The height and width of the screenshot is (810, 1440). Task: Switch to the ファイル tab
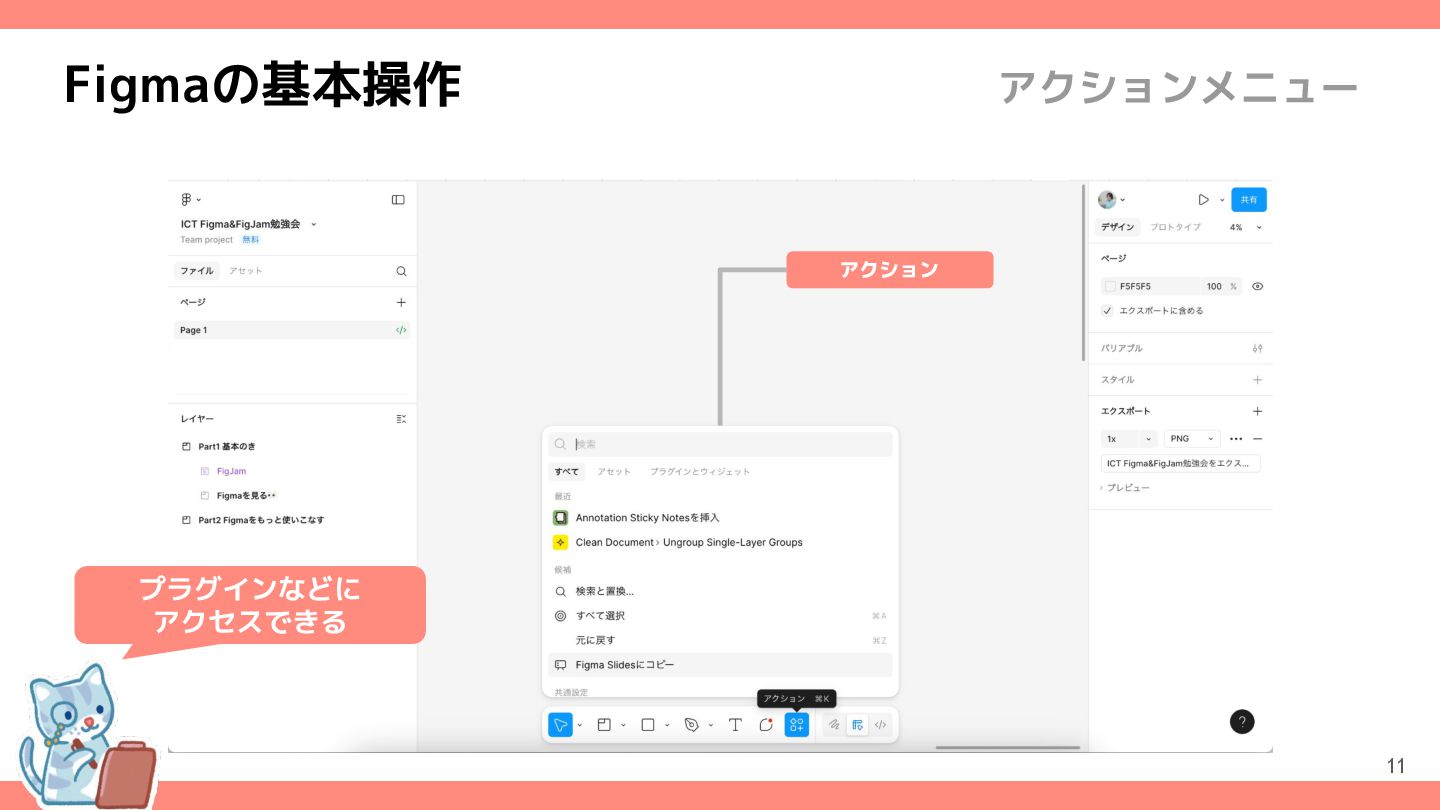pos(196,271)
